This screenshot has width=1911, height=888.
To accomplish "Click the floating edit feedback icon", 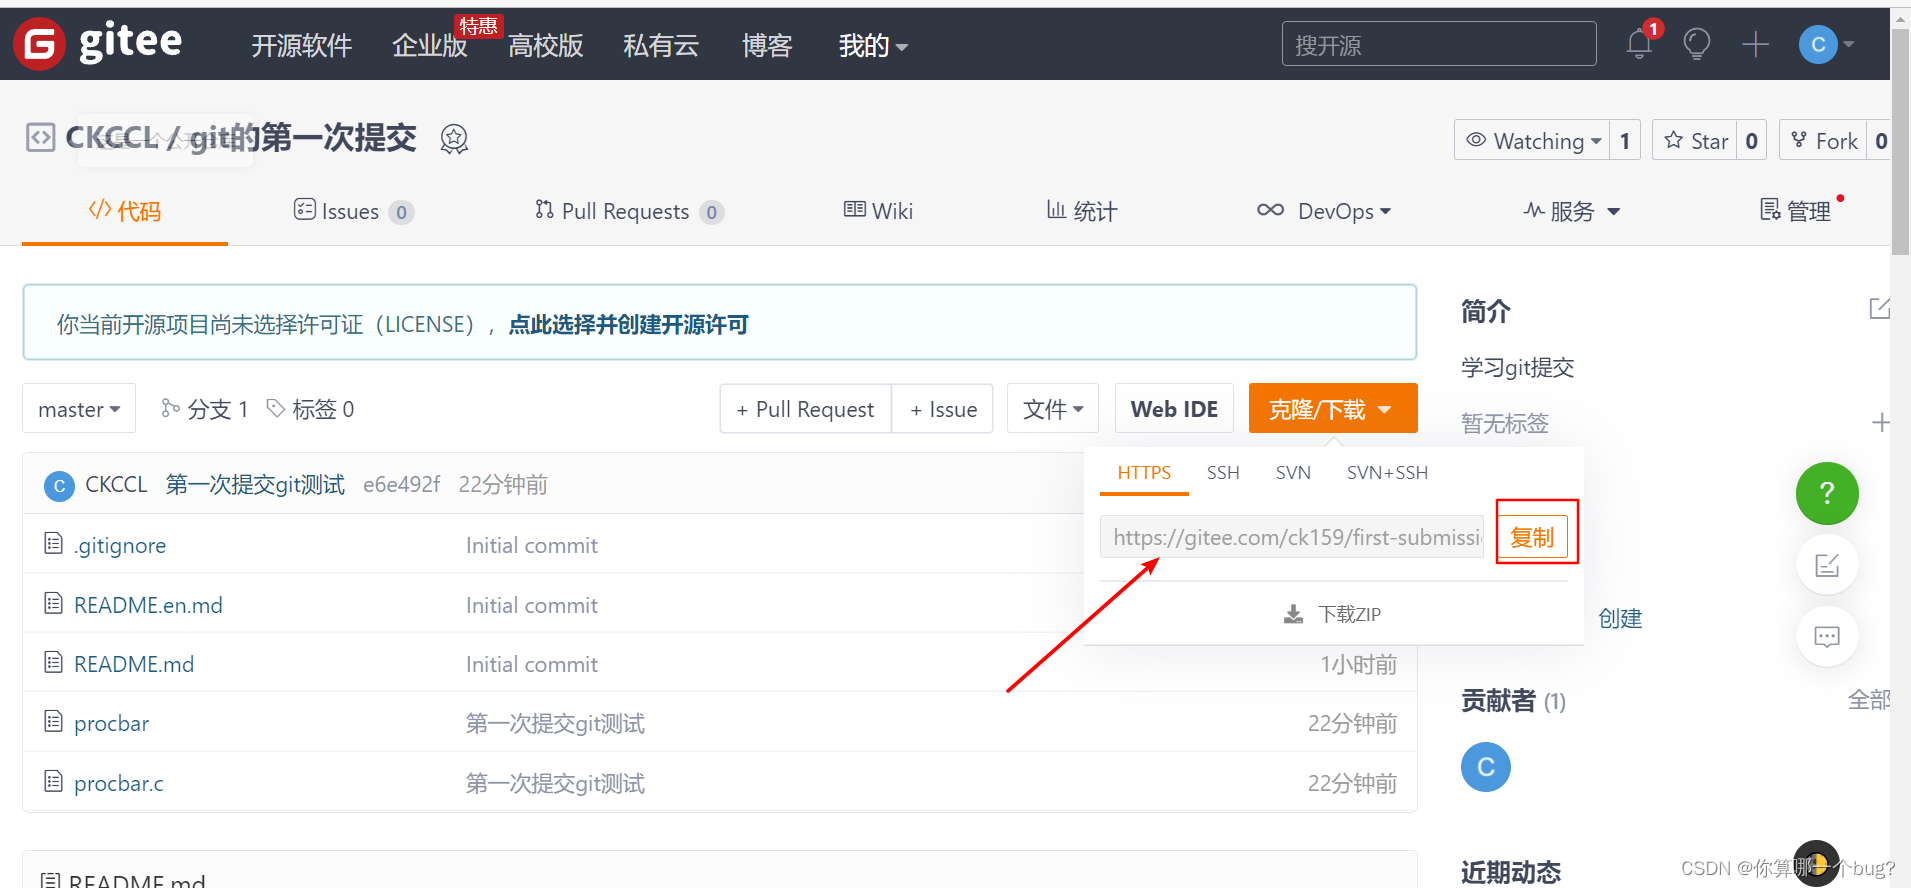I will point(1827,565).
